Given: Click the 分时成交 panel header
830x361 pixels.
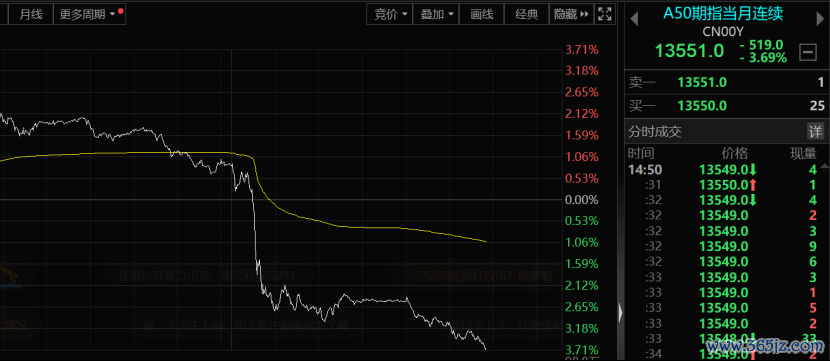Looking at the screenshot, I should (655, 132).
